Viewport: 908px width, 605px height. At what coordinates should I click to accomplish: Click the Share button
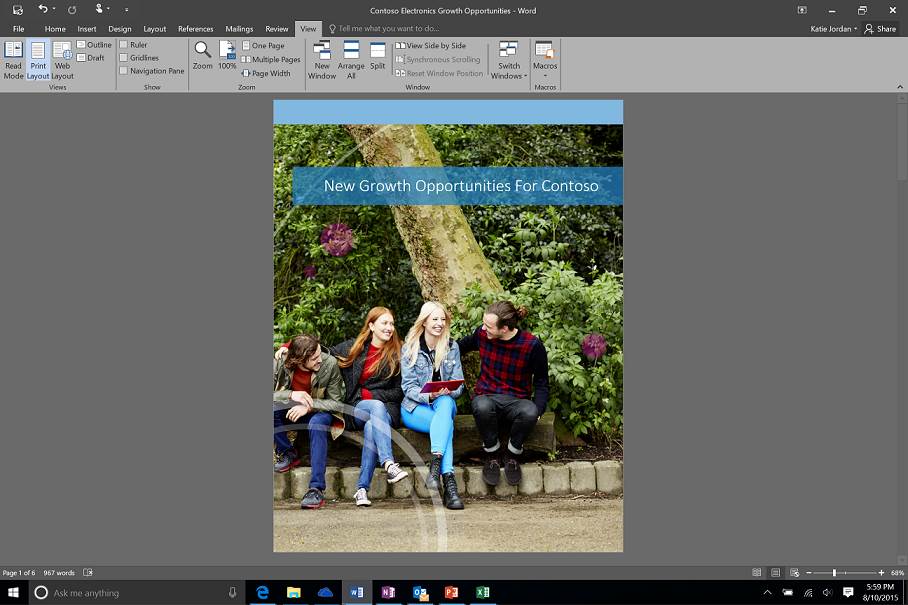click(881, 29)
